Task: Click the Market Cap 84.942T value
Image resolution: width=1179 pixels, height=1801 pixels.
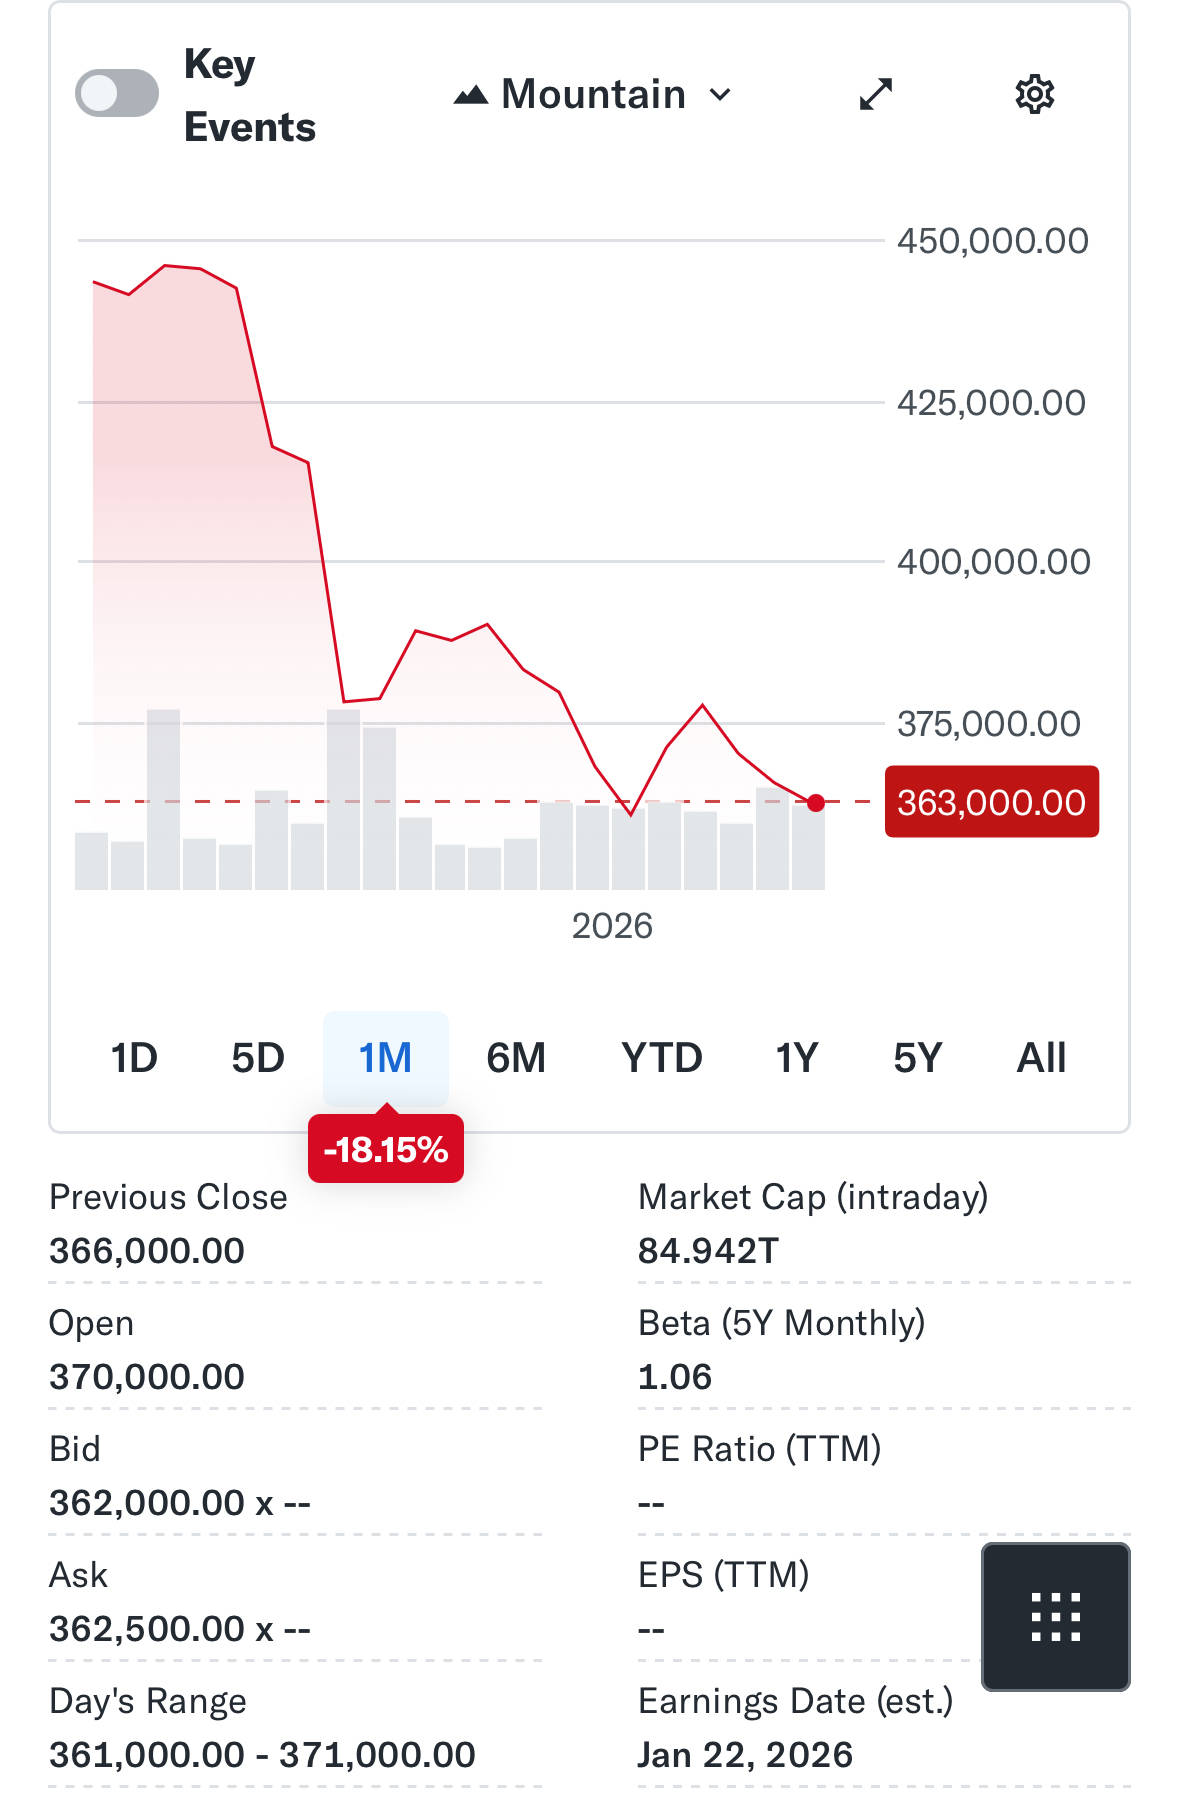Action: pyautogui.click(x=708, y=1251)
